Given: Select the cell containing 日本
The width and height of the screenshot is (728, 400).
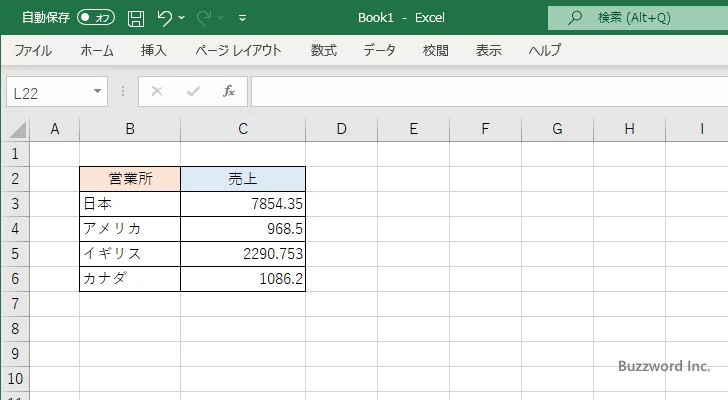Looking at the screenshot, I should click(x=130, y=204).
